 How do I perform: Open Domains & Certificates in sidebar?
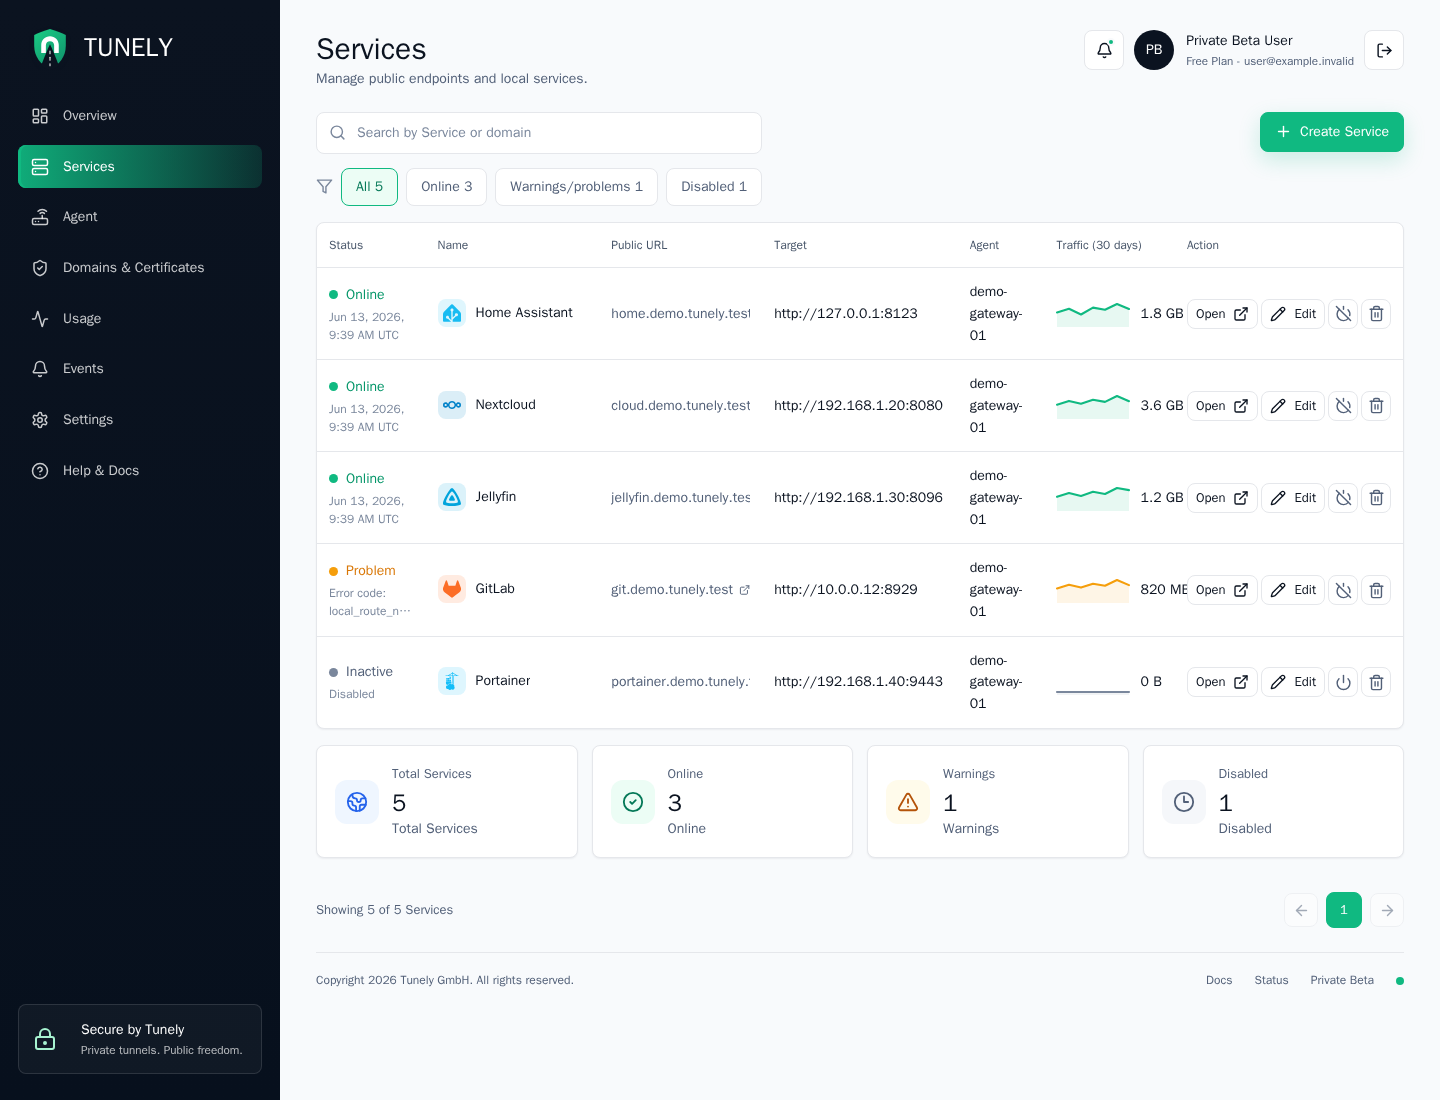[x=140, y=268]
